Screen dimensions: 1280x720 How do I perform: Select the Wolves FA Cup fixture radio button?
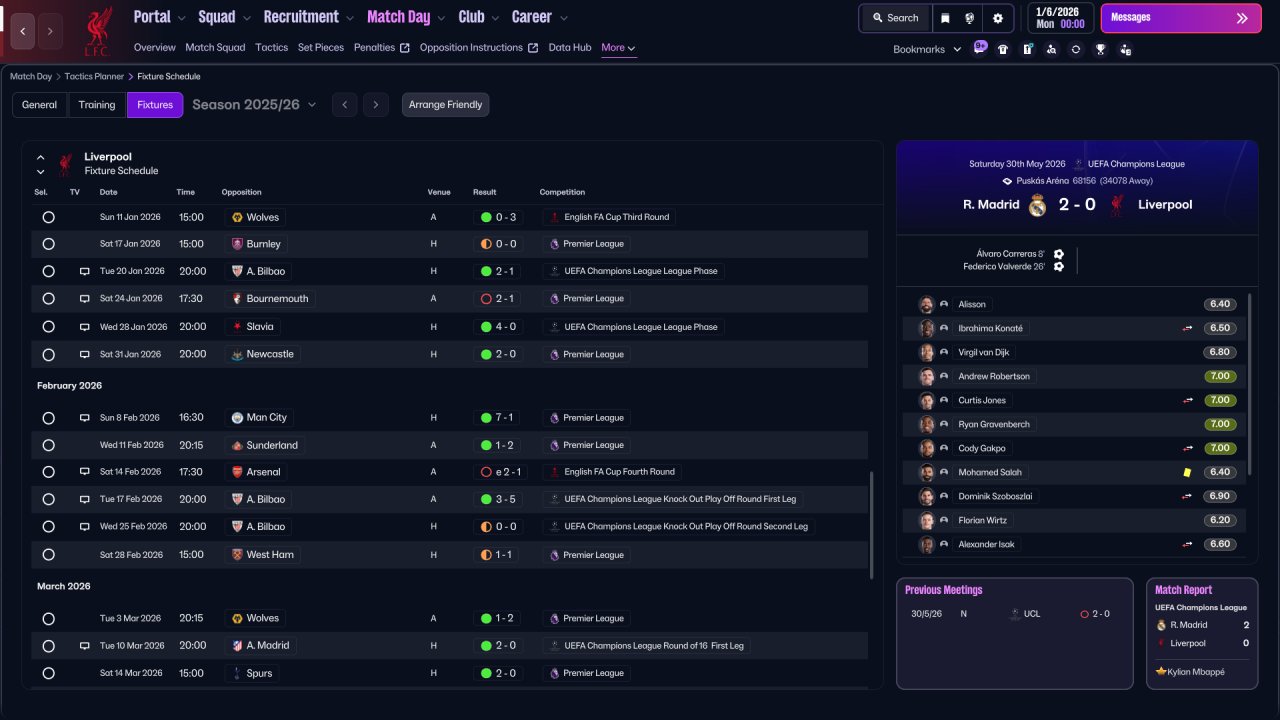pyautogui.click(x=48, y=217)
